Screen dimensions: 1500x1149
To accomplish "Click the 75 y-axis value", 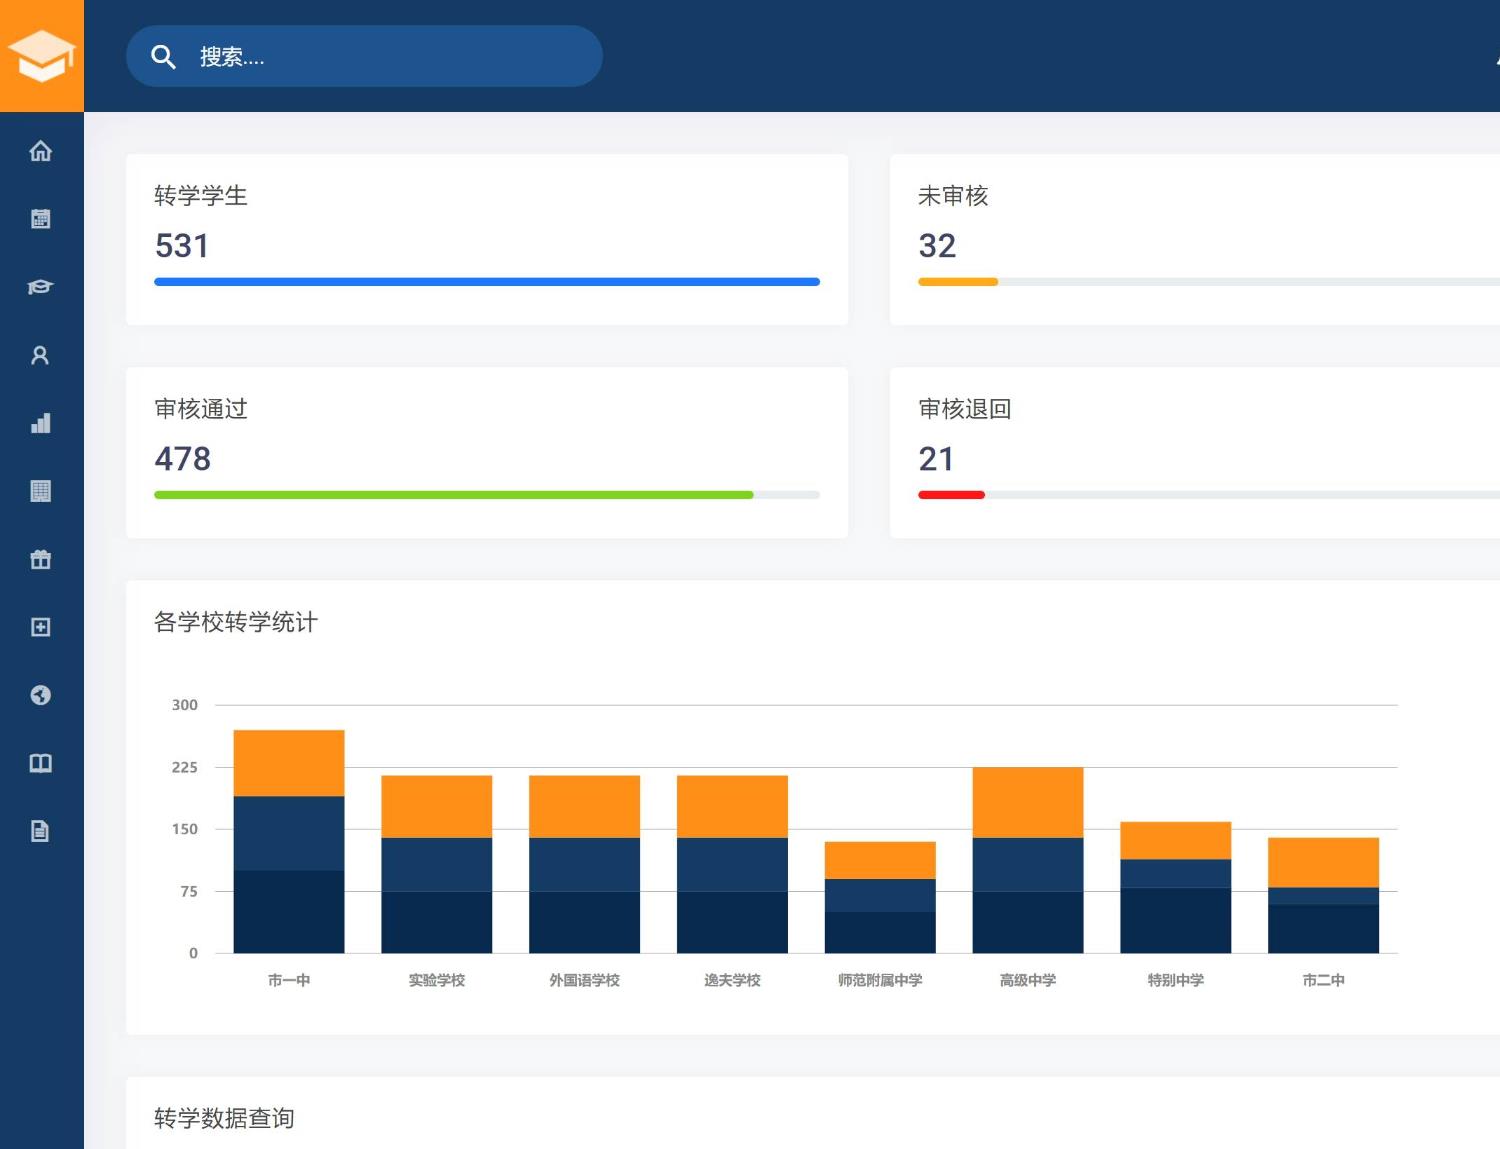I will coord(189,891).
